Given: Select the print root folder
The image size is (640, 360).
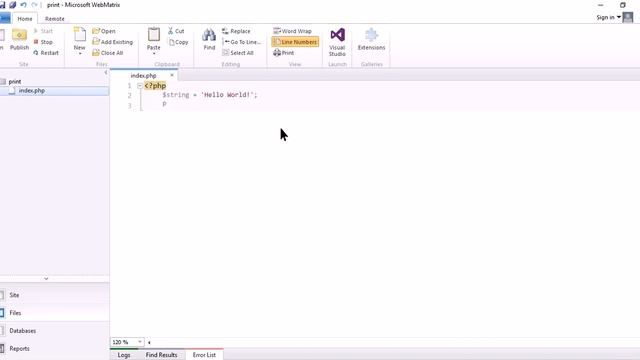Looking at the screenshot, I should 15,82.
